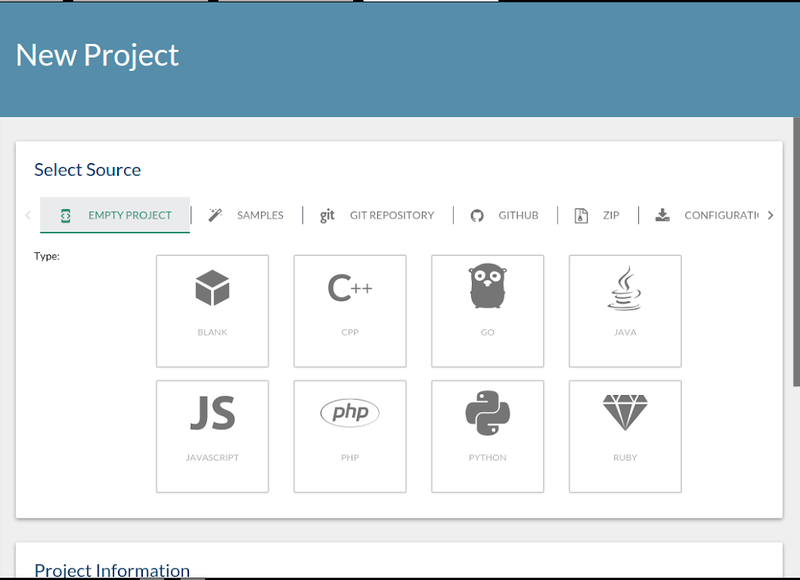This screenshot has width=800, height=580.
Task: Choose the C++ project type
Action: (350, 290)
